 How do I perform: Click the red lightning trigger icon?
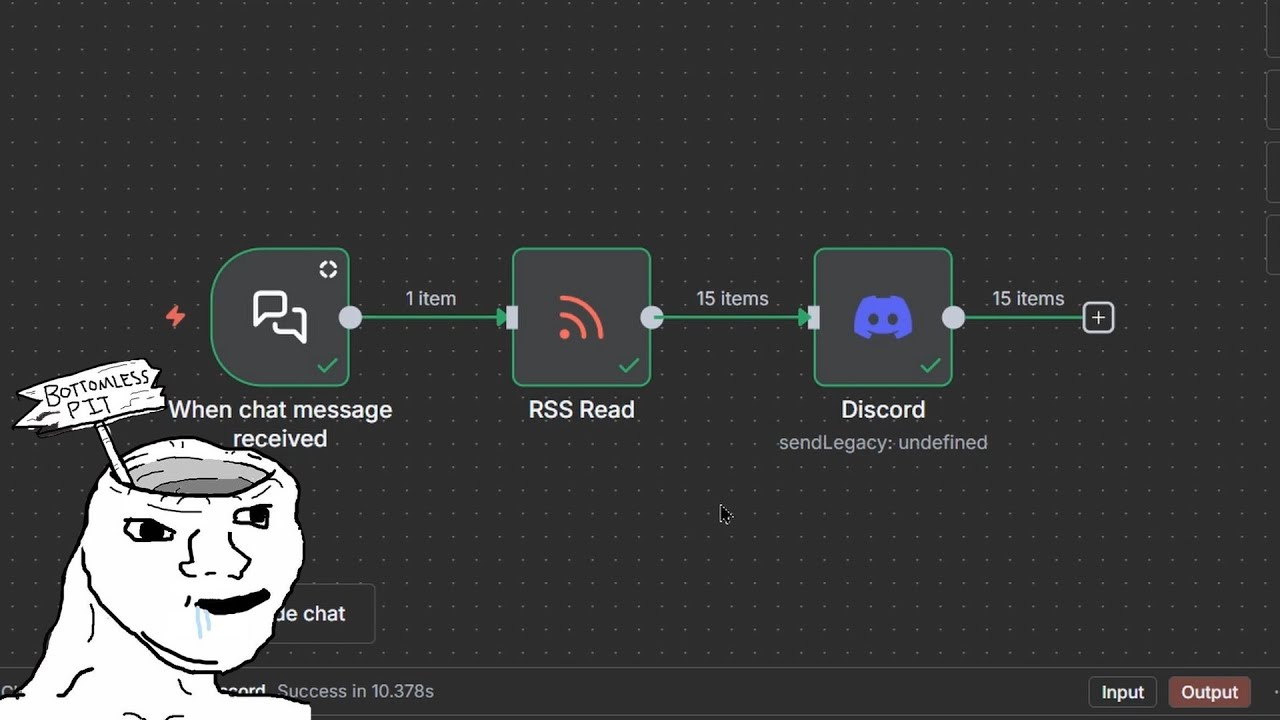point(175,317)
